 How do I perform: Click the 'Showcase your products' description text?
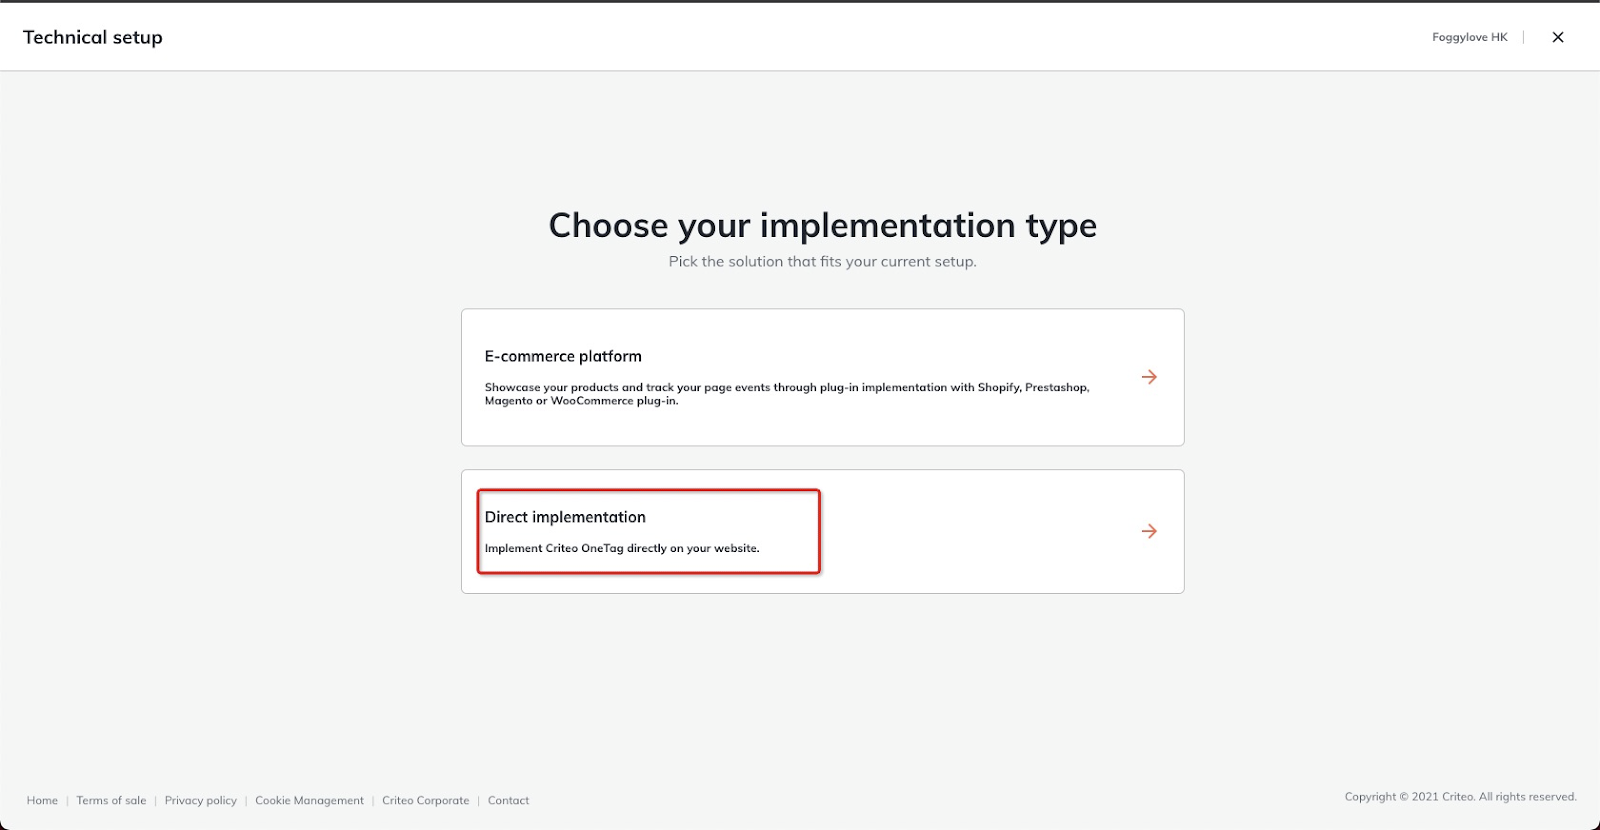787,394
